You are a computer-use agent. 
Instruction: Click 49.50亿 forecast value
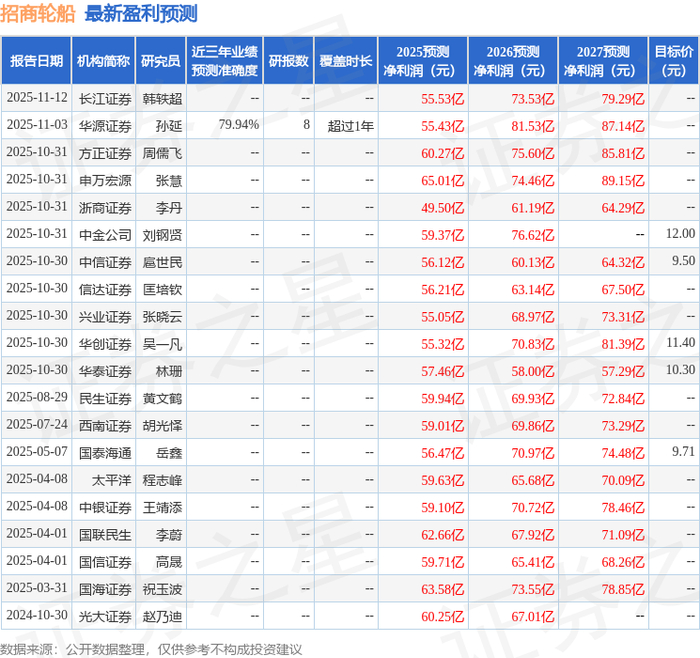(x=442, y=208)
